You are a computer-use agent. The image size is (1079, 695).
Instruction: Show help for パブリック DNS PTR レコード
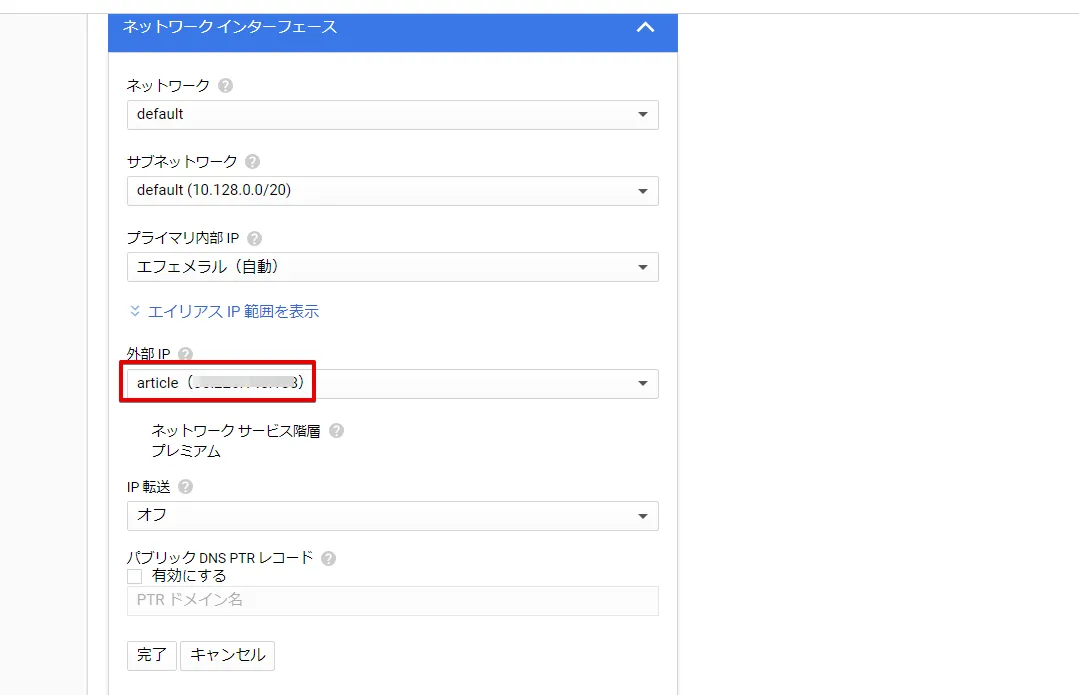tap(328, 558)
